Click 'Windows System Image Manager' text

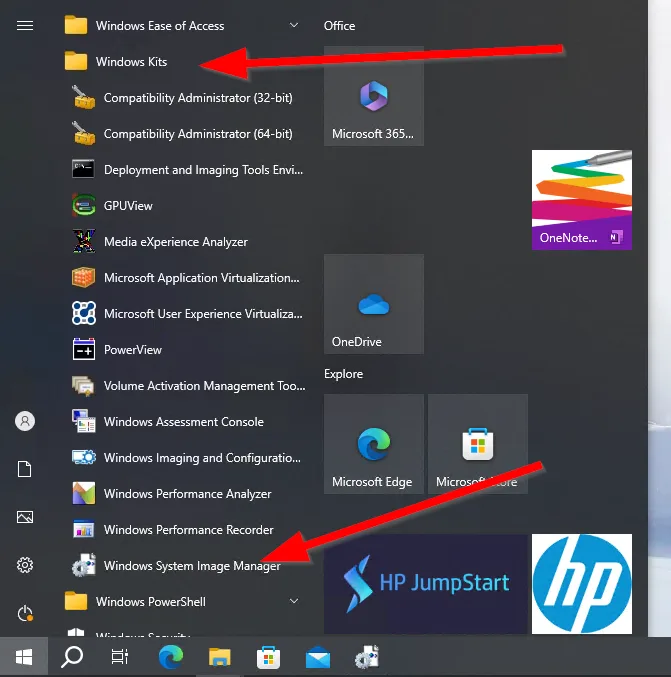[192, 566]
